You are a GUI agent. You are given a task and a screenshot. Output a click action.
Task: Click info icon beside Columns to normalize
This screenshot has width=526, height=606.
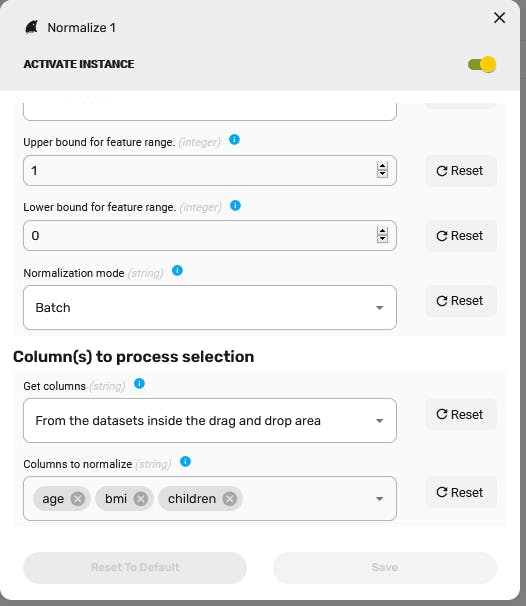coord(186,461)
